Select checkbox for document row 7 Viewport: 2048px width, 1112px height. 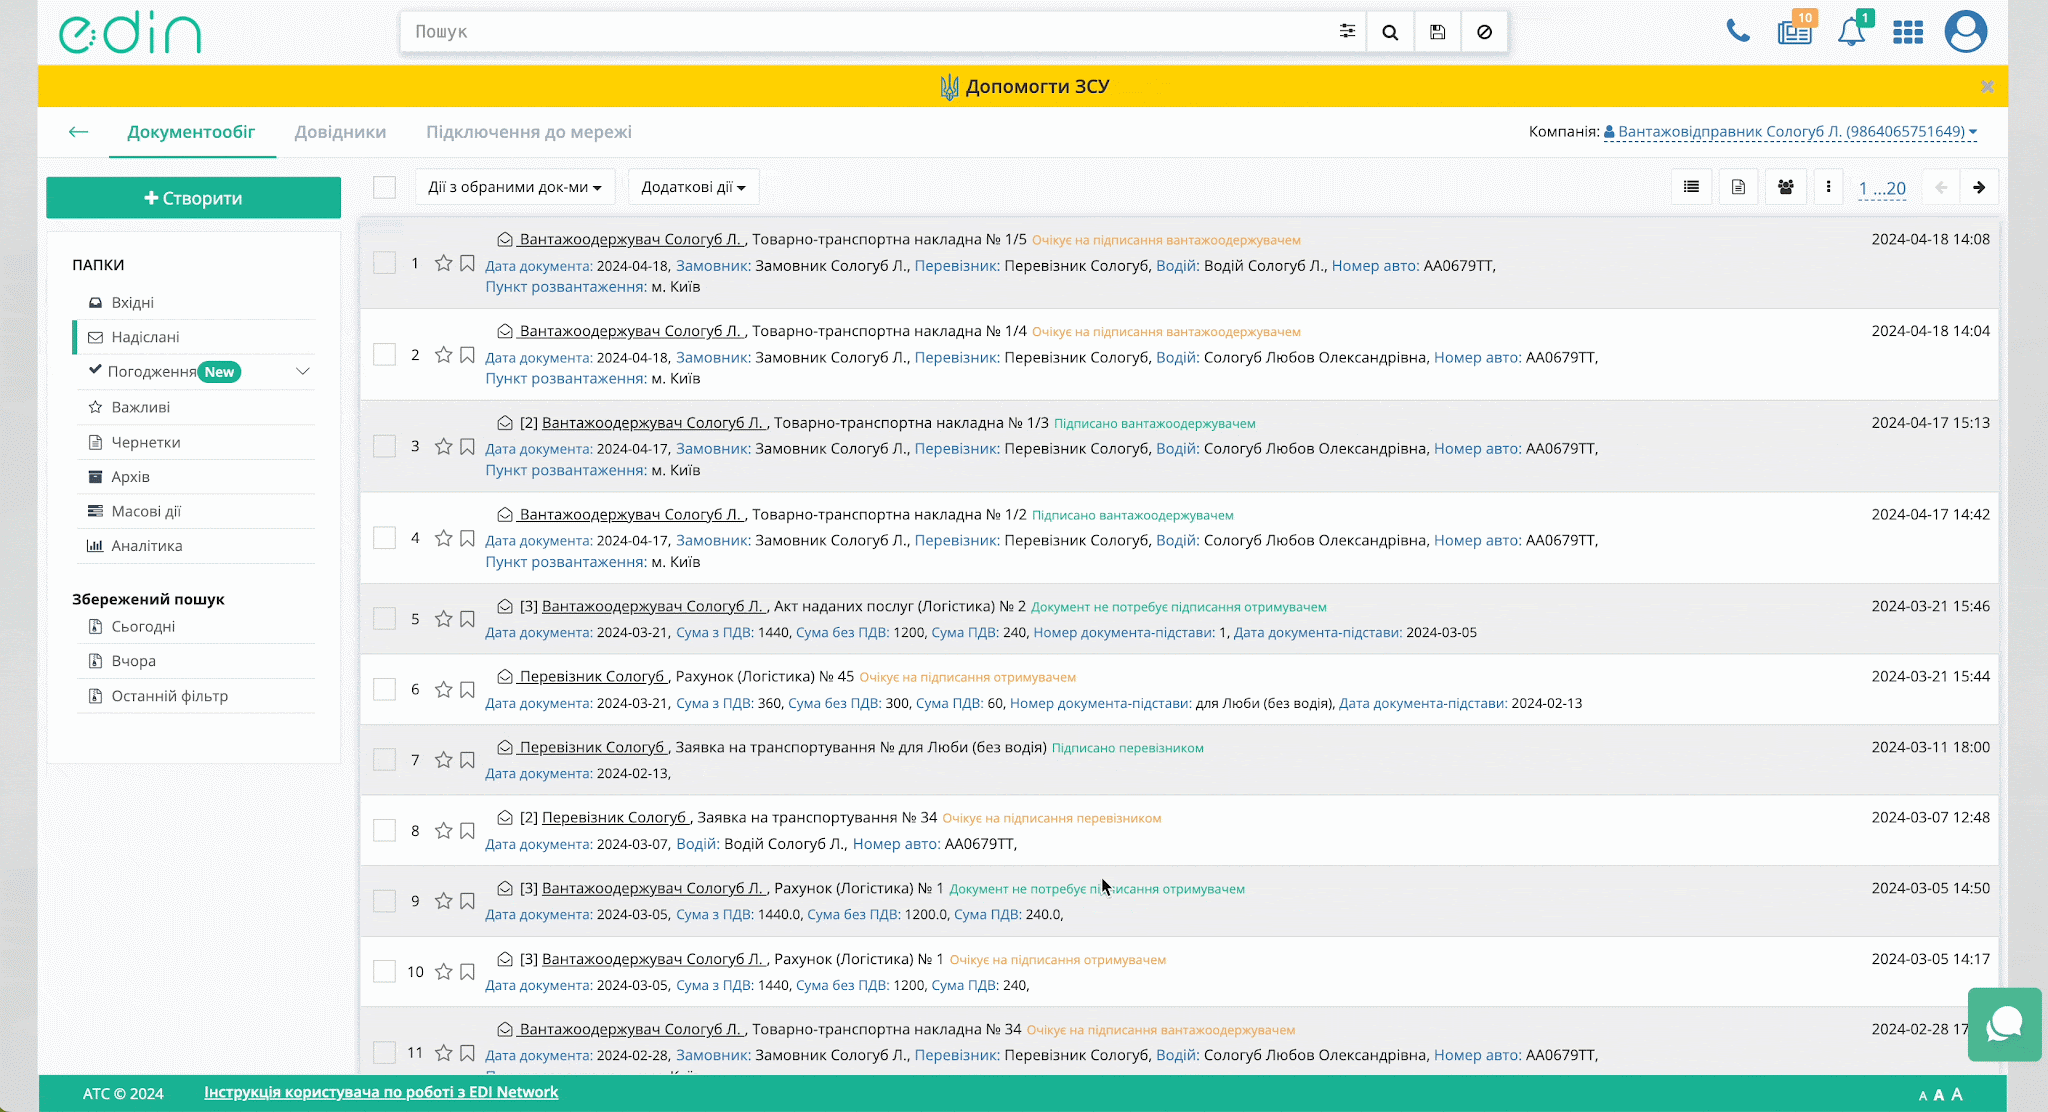click(x=384, y=760)
